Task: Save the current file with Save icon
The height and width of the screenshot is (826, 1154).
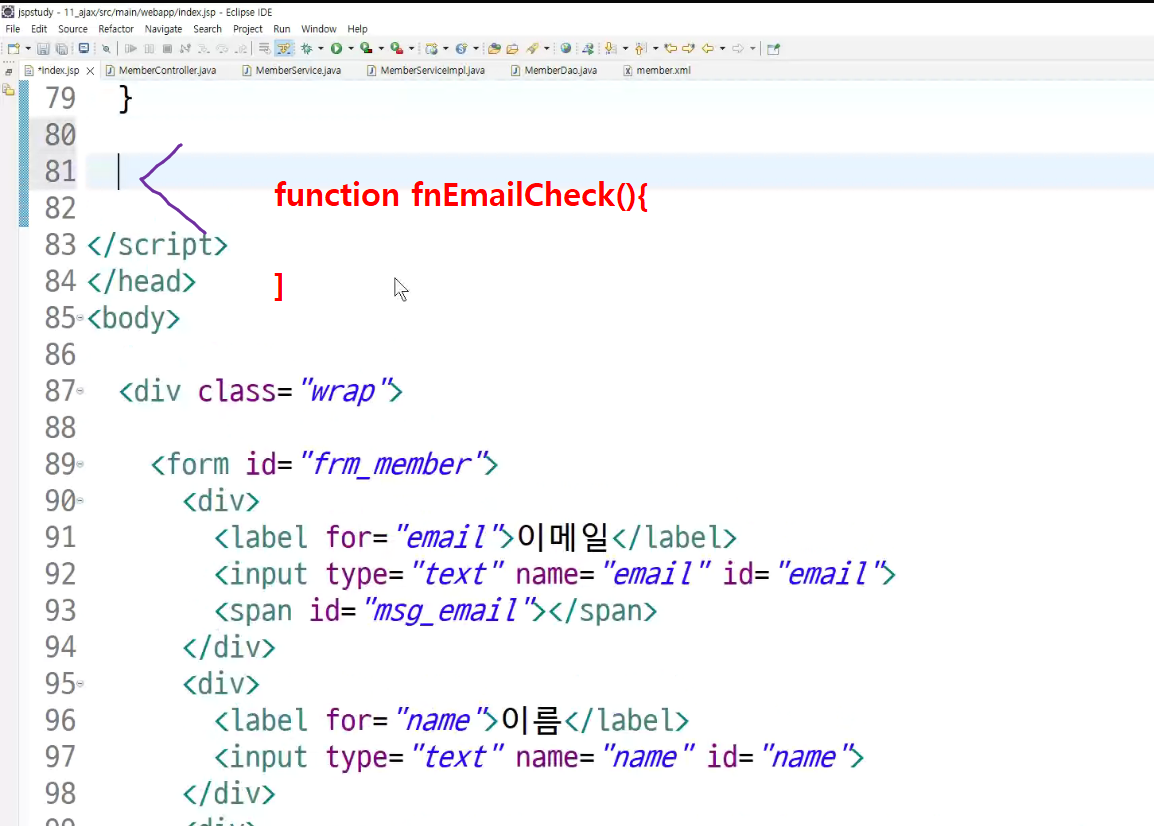Action: point(43,49)
